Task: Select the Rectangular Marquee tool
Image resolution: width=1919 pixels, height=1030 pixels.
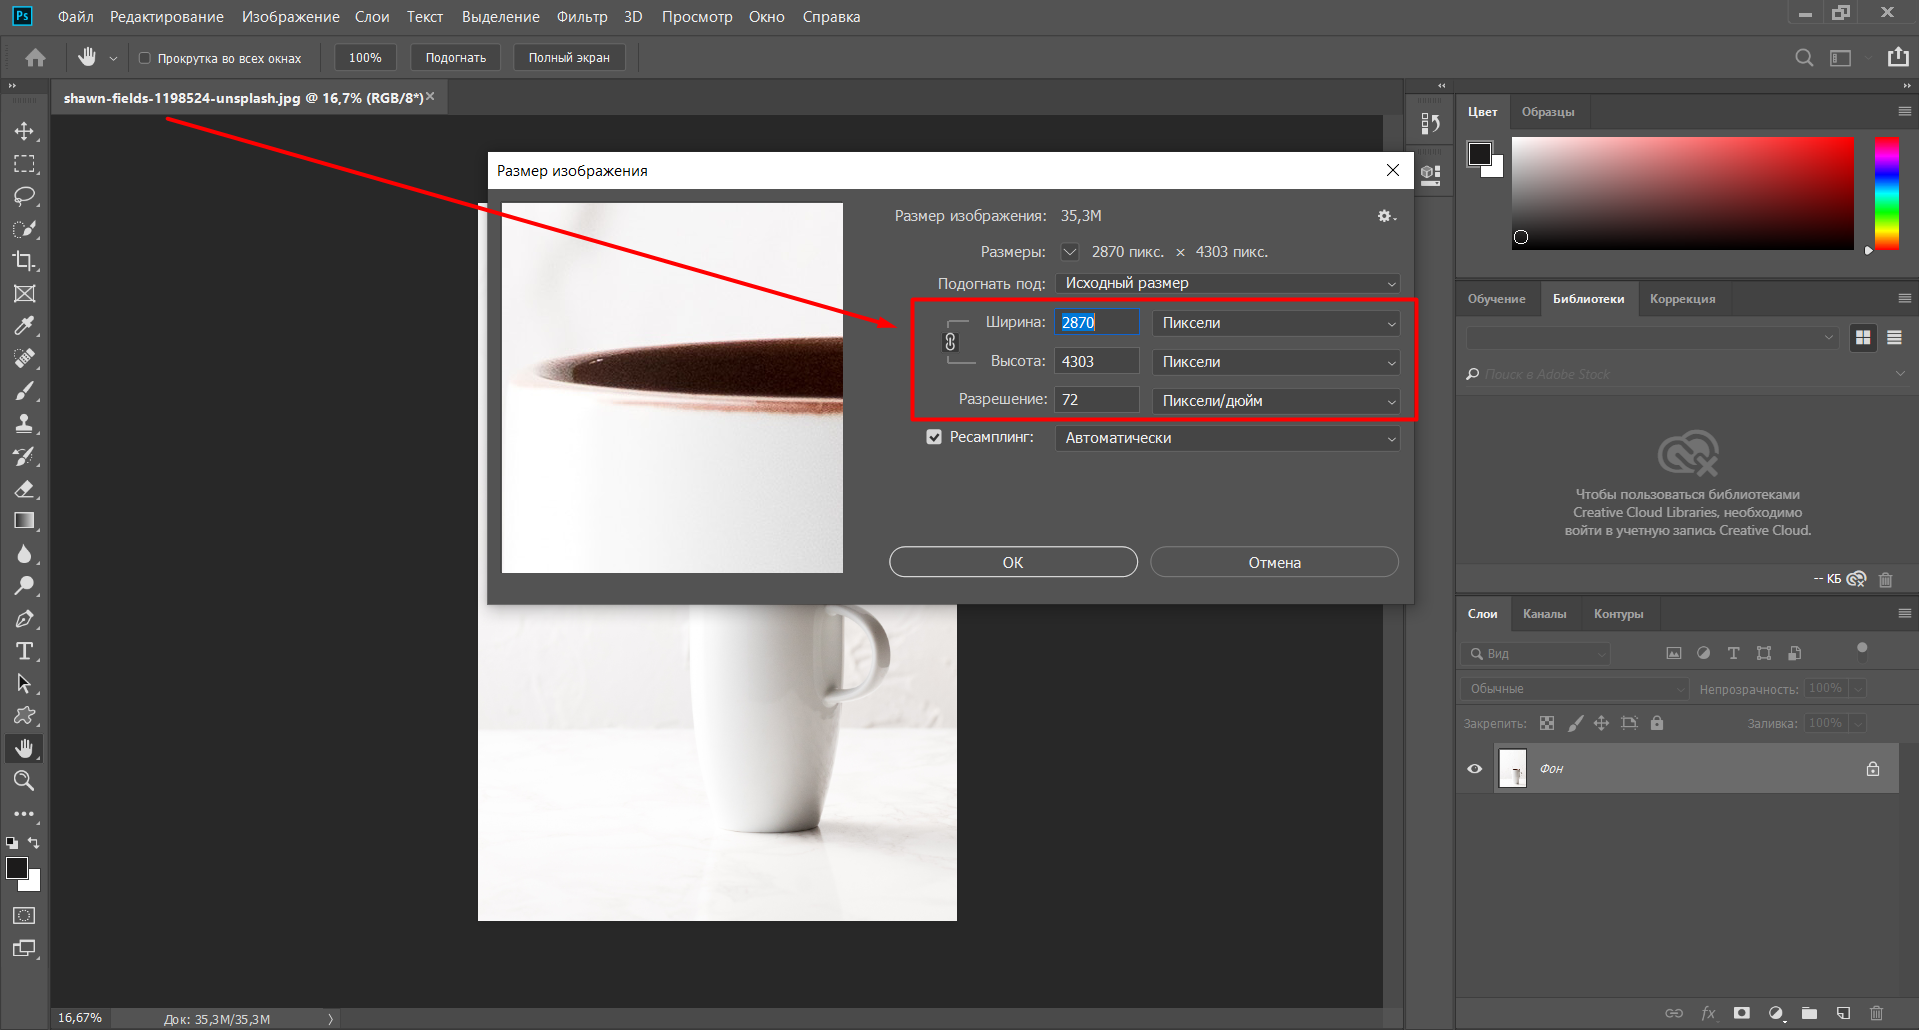Action: pyautogui.click(x=24, y=164)
